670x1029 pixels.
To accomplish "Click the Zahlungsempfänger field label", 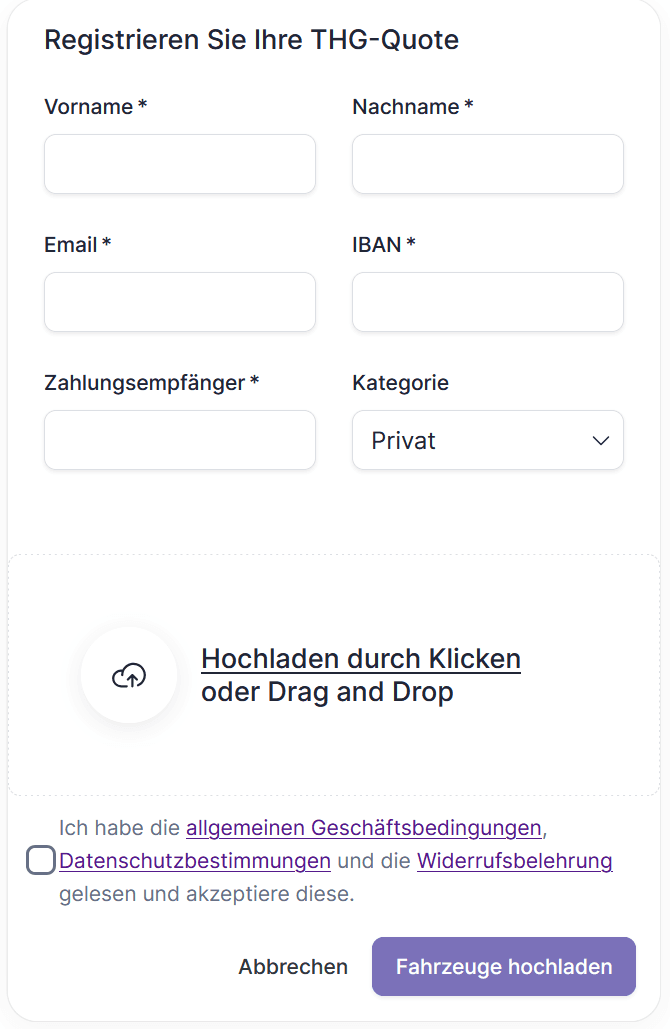I will [145, 383].
